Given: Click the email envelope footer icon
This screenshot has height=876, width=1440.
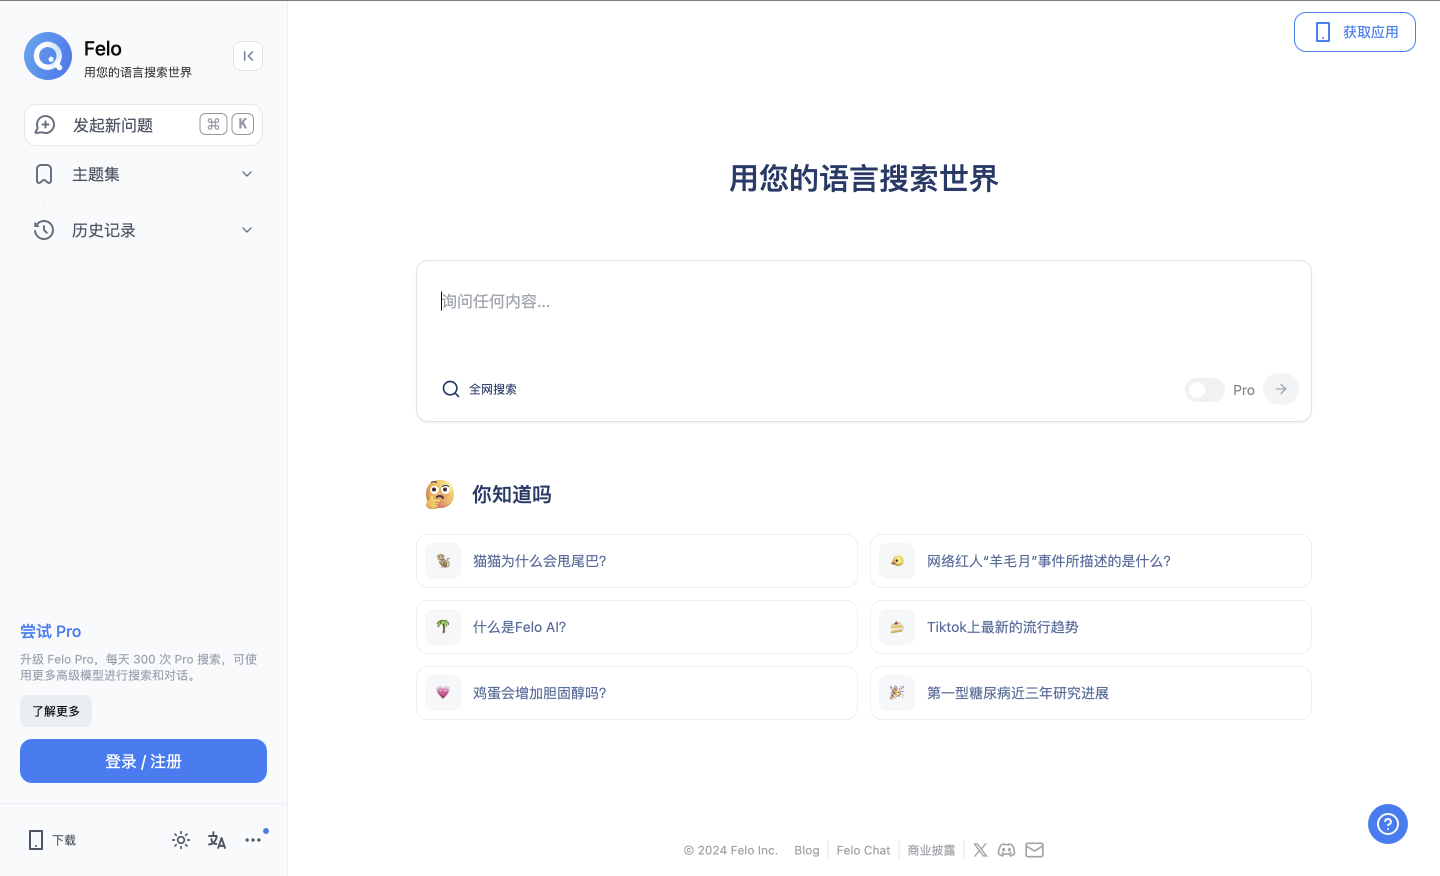Looking at the screenshot, I should coord(1035,850).
